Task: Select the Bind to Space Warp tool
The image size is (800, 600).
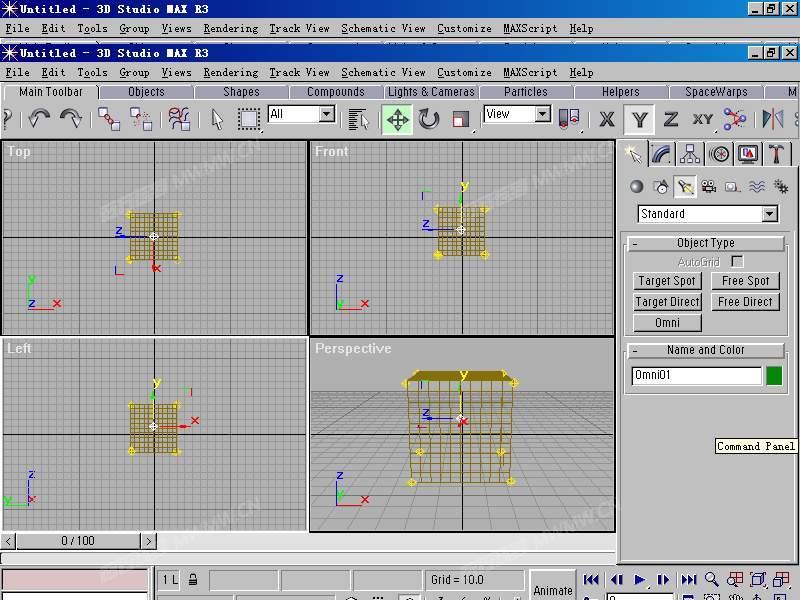Action: click(179, 118)
